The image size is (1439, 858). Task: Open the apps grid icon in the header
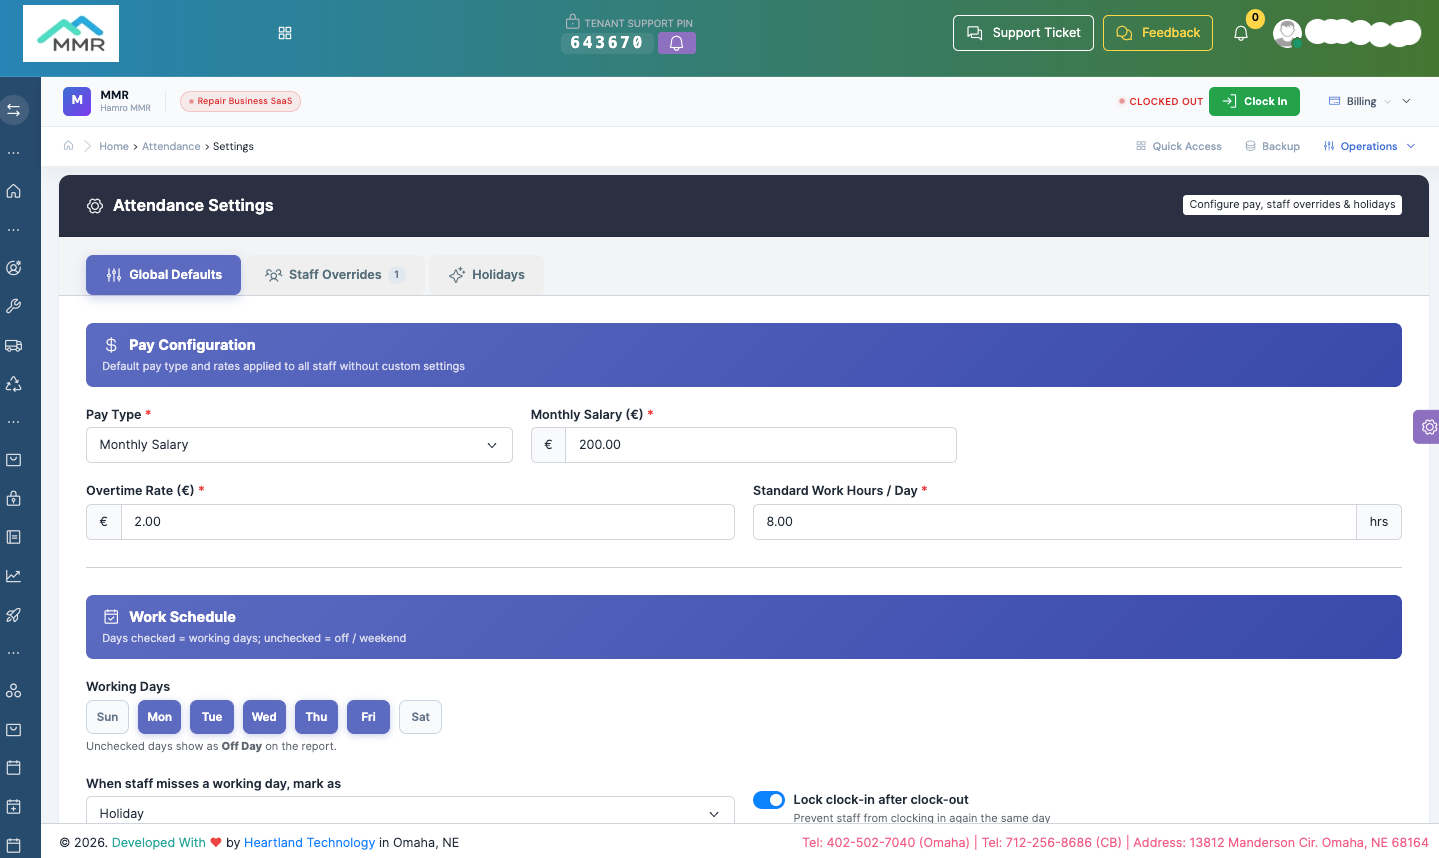[285, 33]
